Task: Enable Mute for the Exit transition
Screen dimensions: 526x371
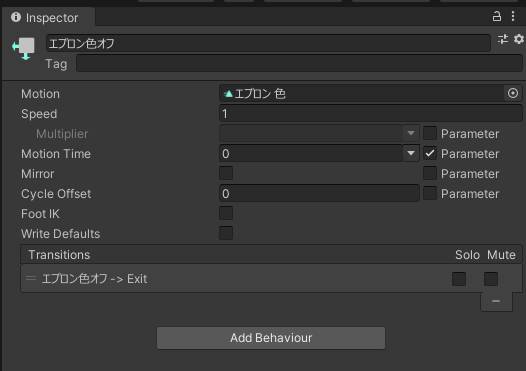Action: pyautogui.click(x=491, y=279)
